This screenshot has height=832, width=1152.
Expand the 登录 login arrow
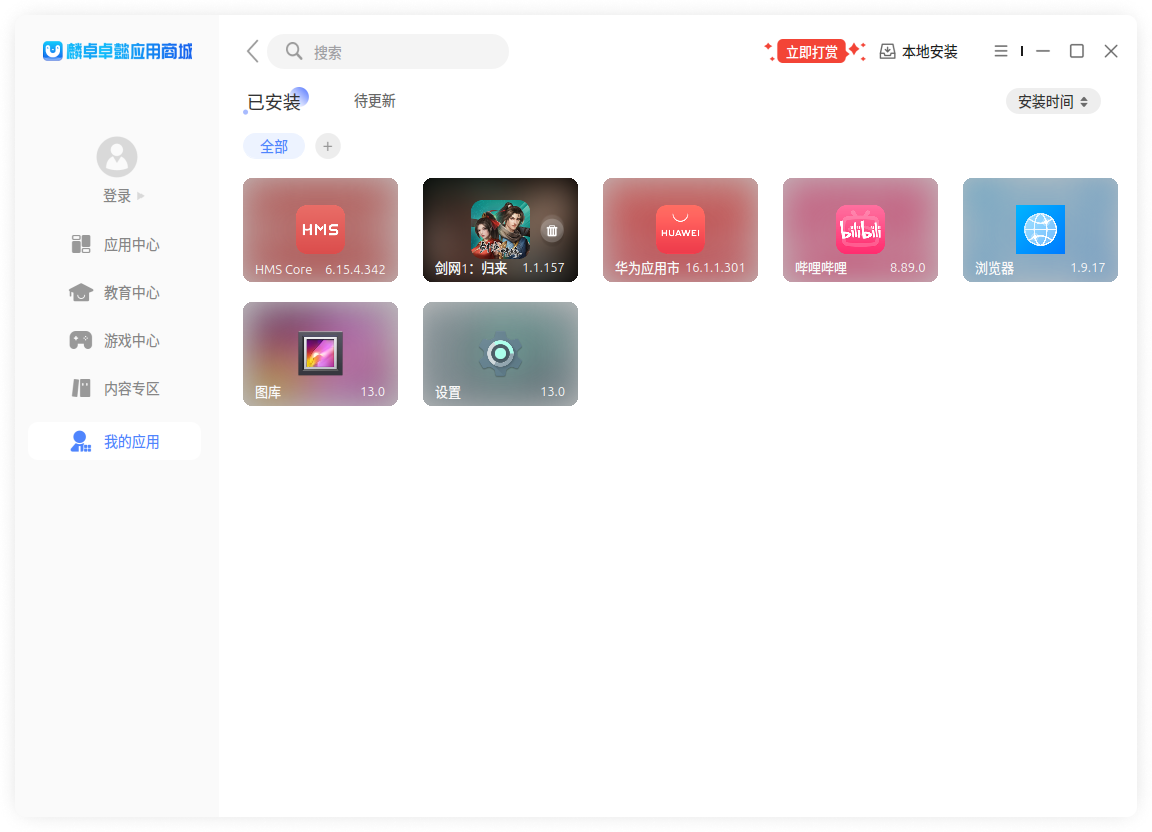(141, 196)
